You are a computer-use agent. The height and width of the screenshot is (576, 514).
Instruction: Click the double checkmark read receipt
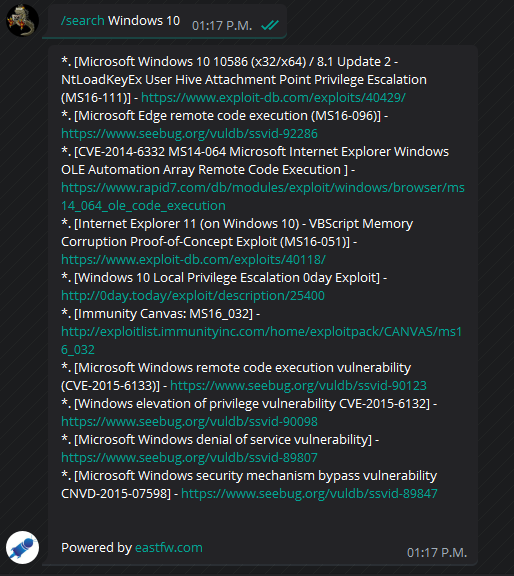(270, 25)
